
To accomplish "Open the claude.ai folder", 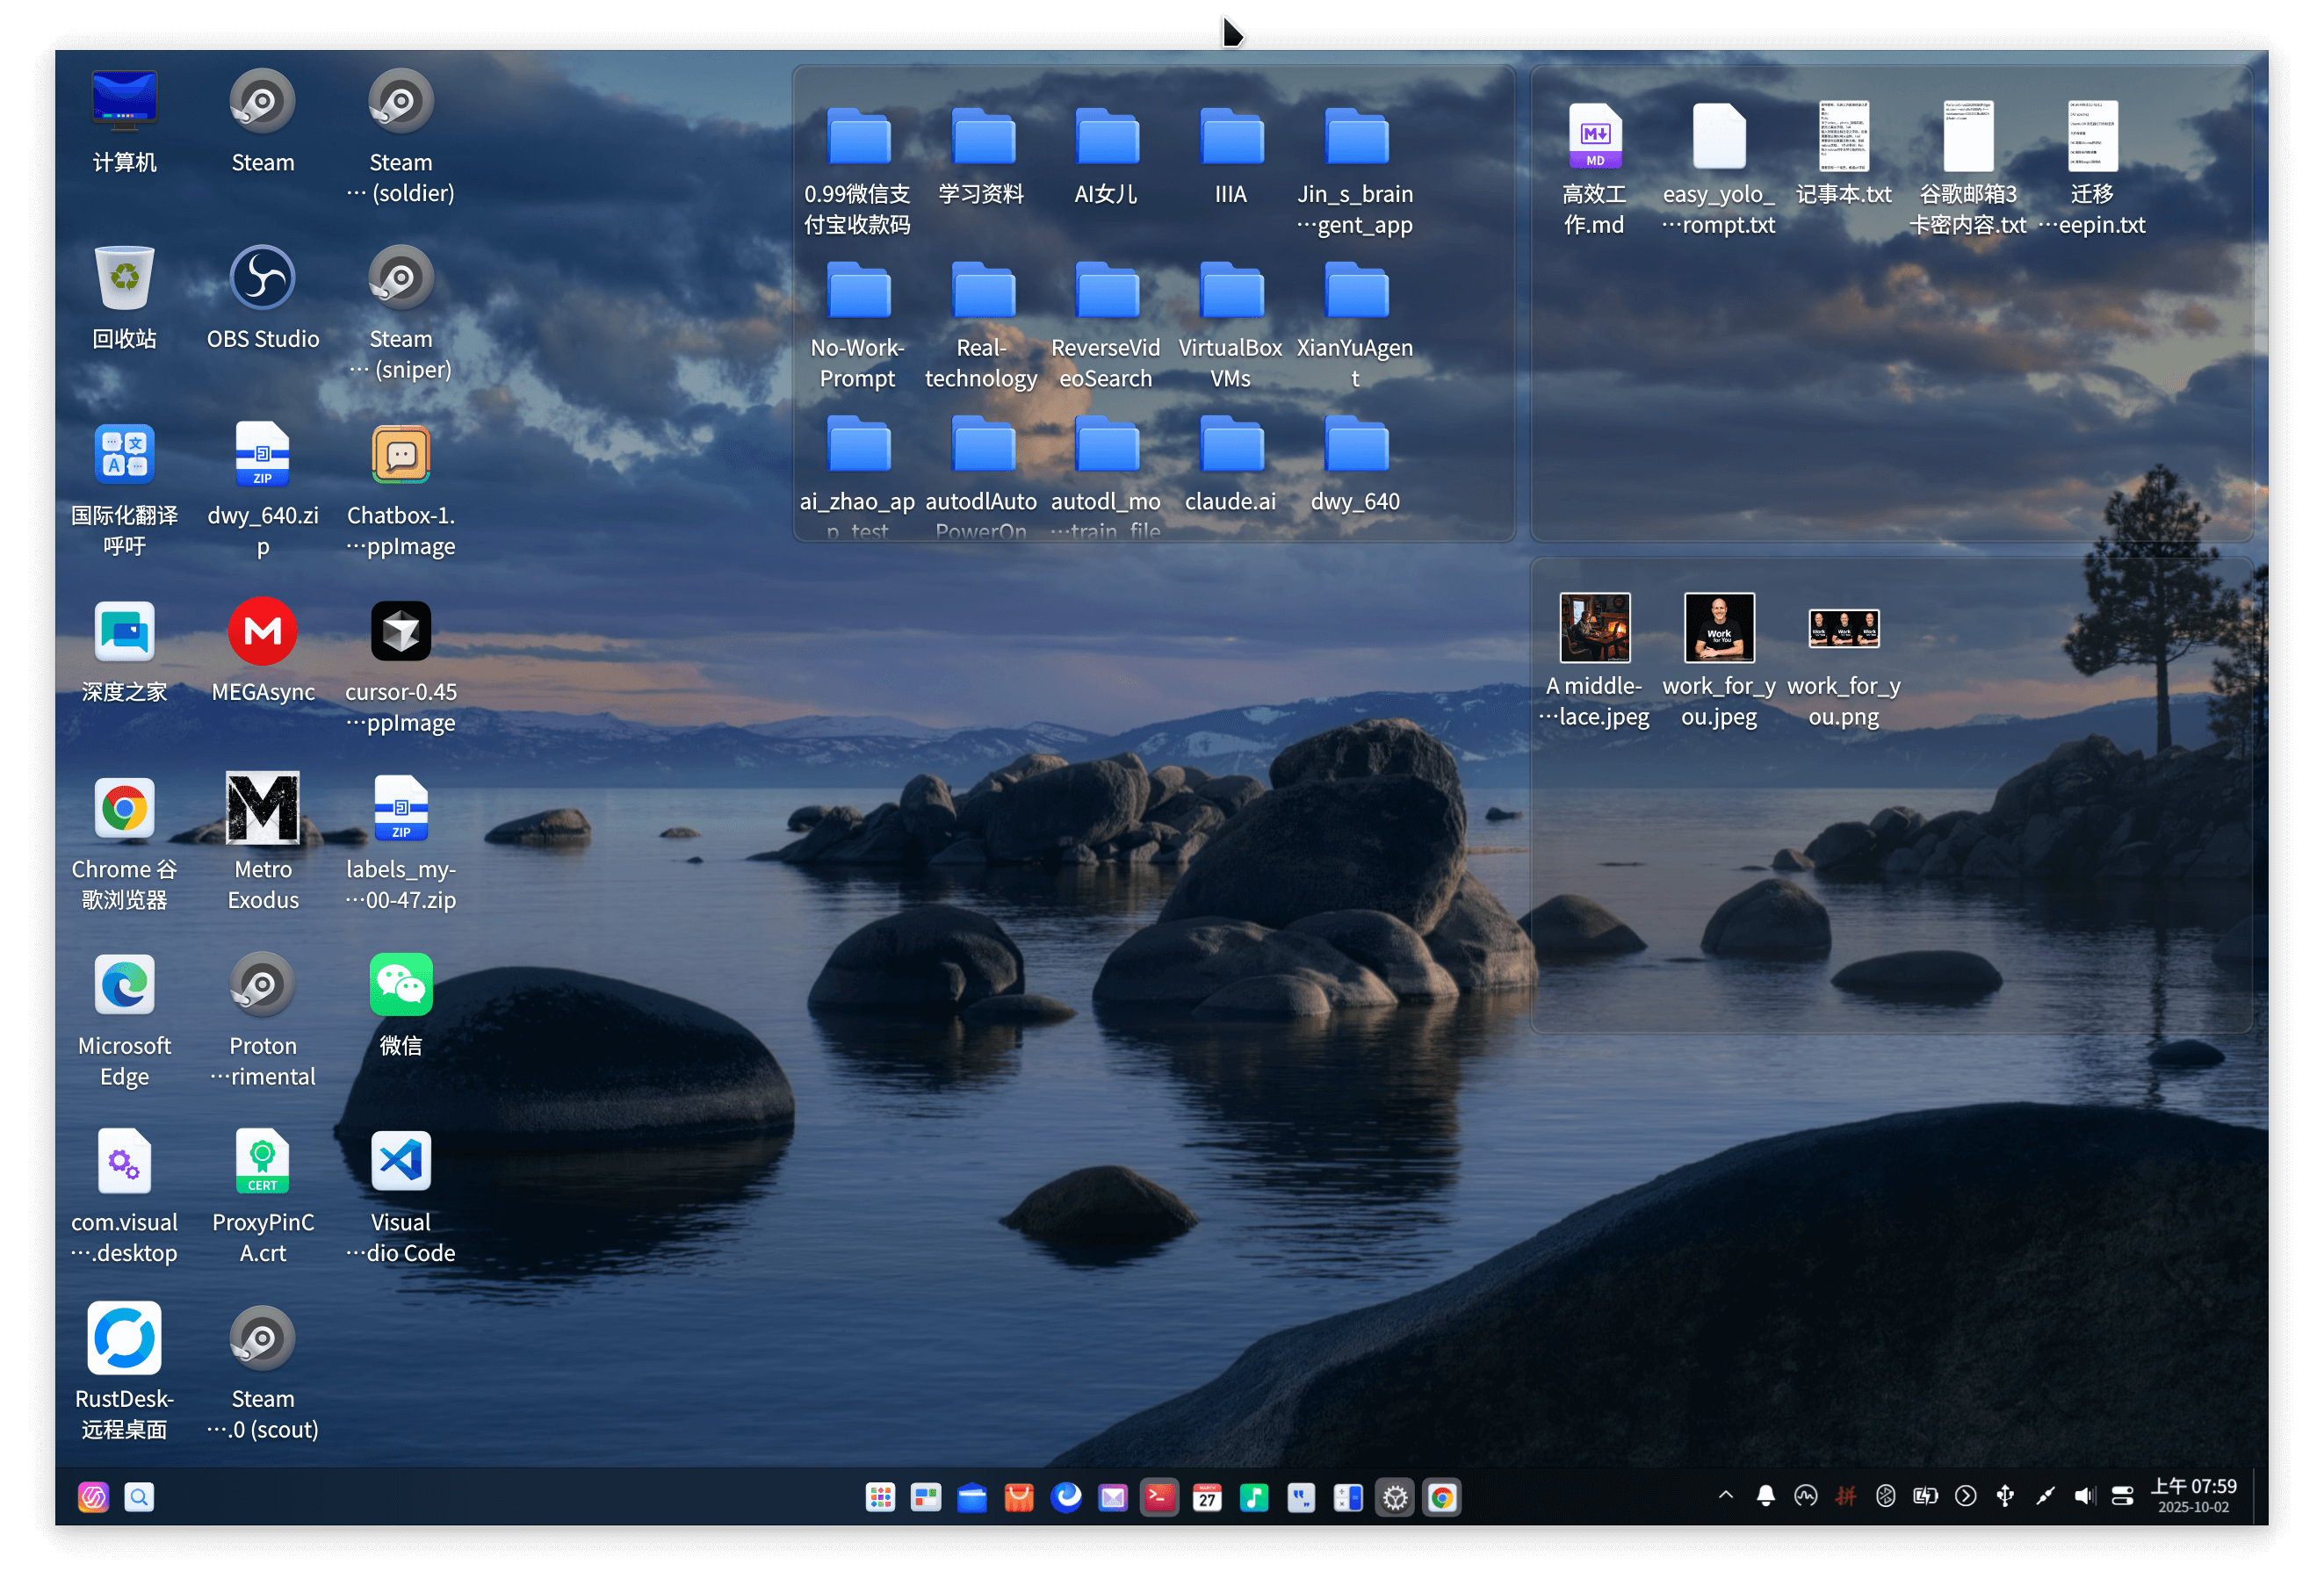I will point(1231,444).
